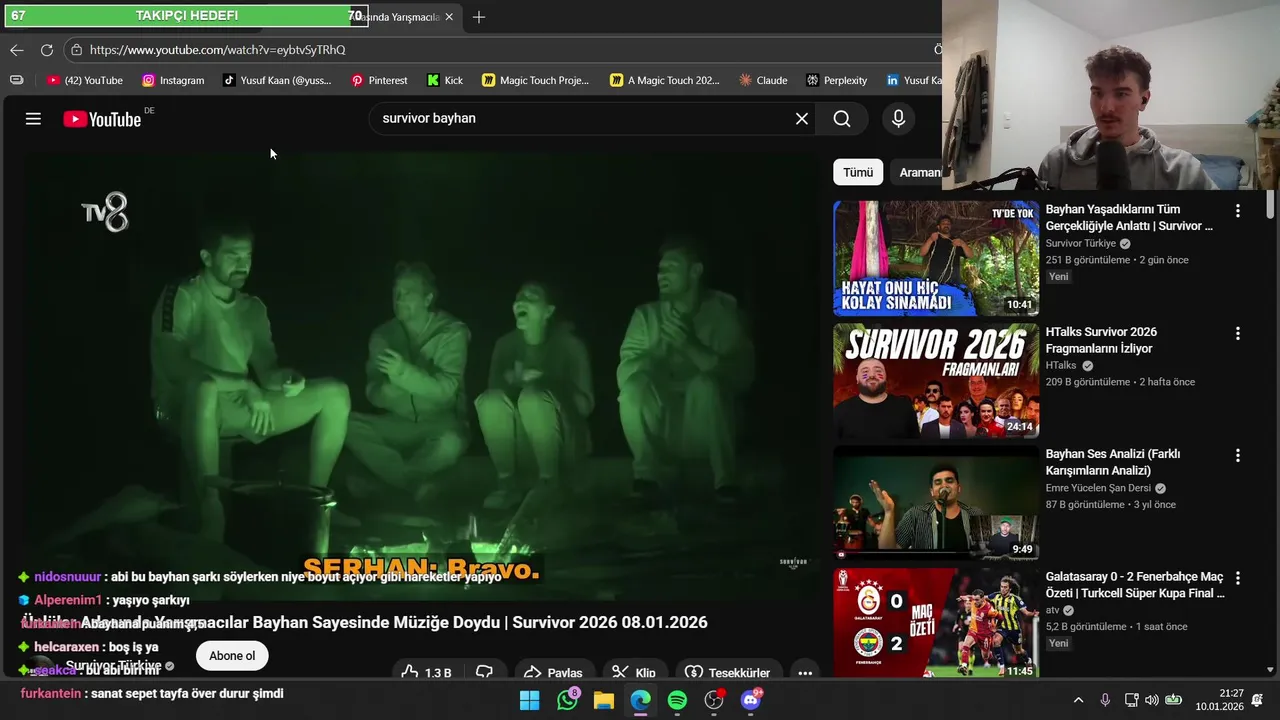Share the video with Paylaş
1280x720 pixels.
[x=553, y=672]
